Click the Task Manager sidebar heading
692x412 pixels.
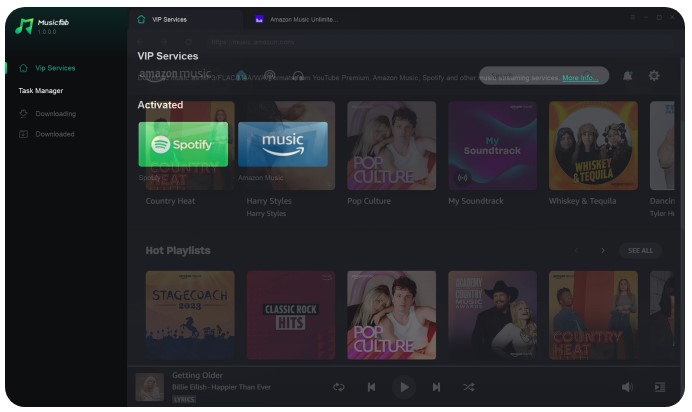pos(41,90)
